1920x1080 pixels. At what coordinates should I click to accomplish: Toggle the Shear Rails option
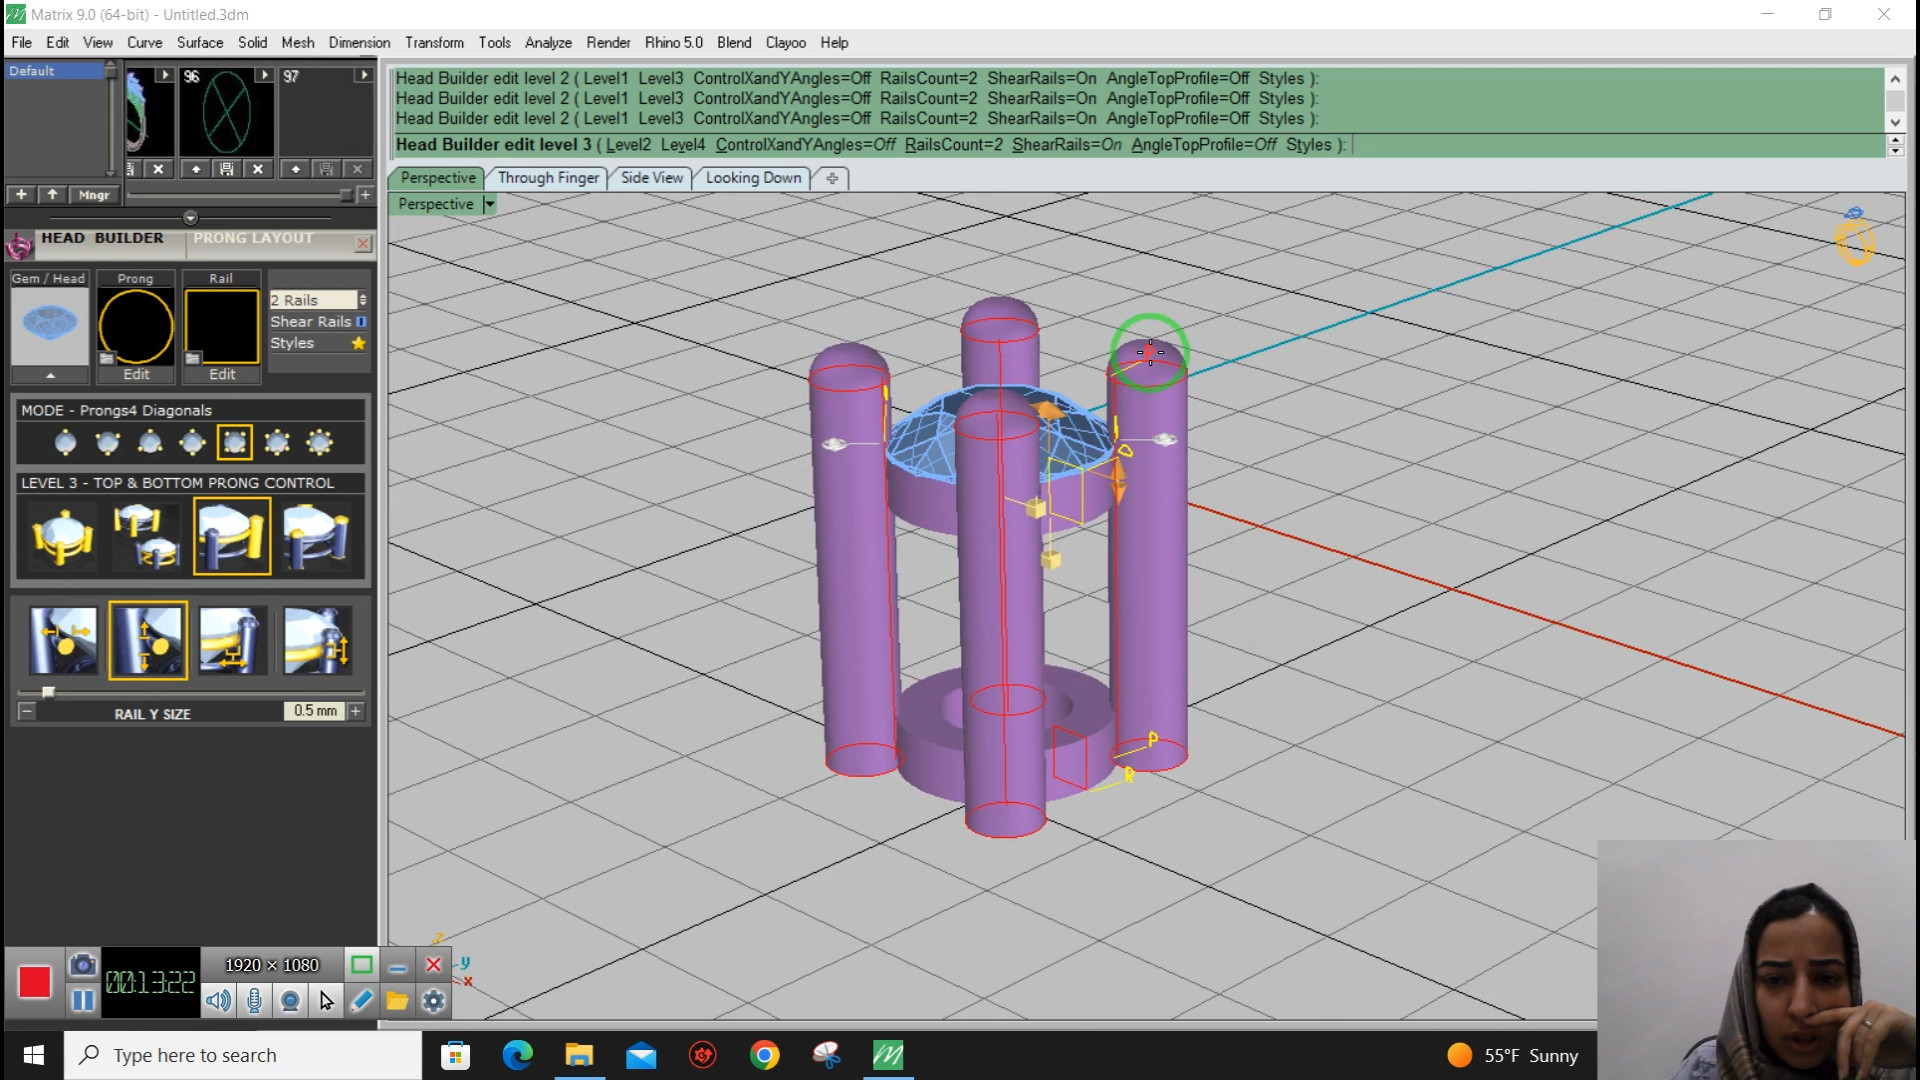tap(361, 322)
